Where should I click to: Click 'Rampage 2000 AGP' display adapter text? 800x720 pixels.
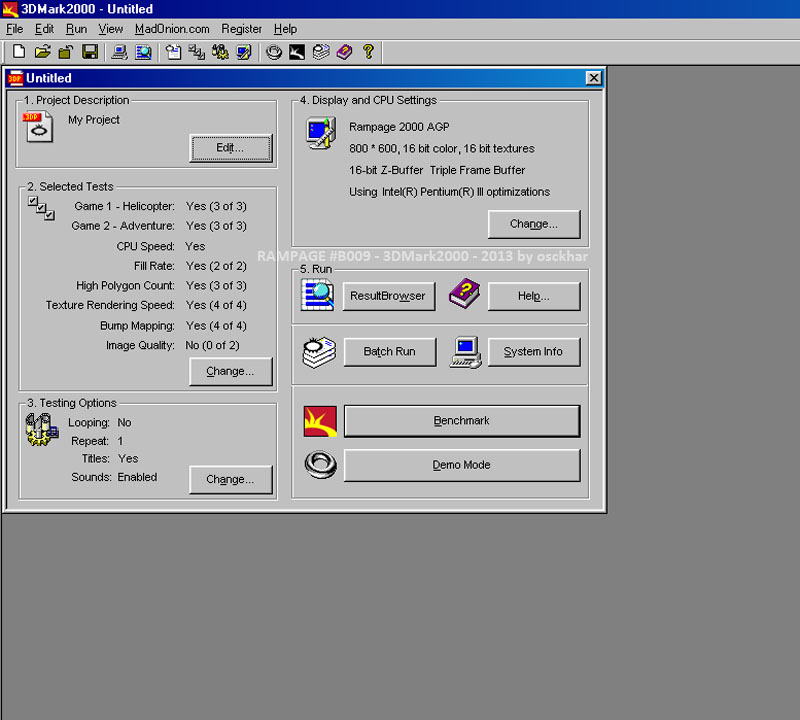coord(399,127)
